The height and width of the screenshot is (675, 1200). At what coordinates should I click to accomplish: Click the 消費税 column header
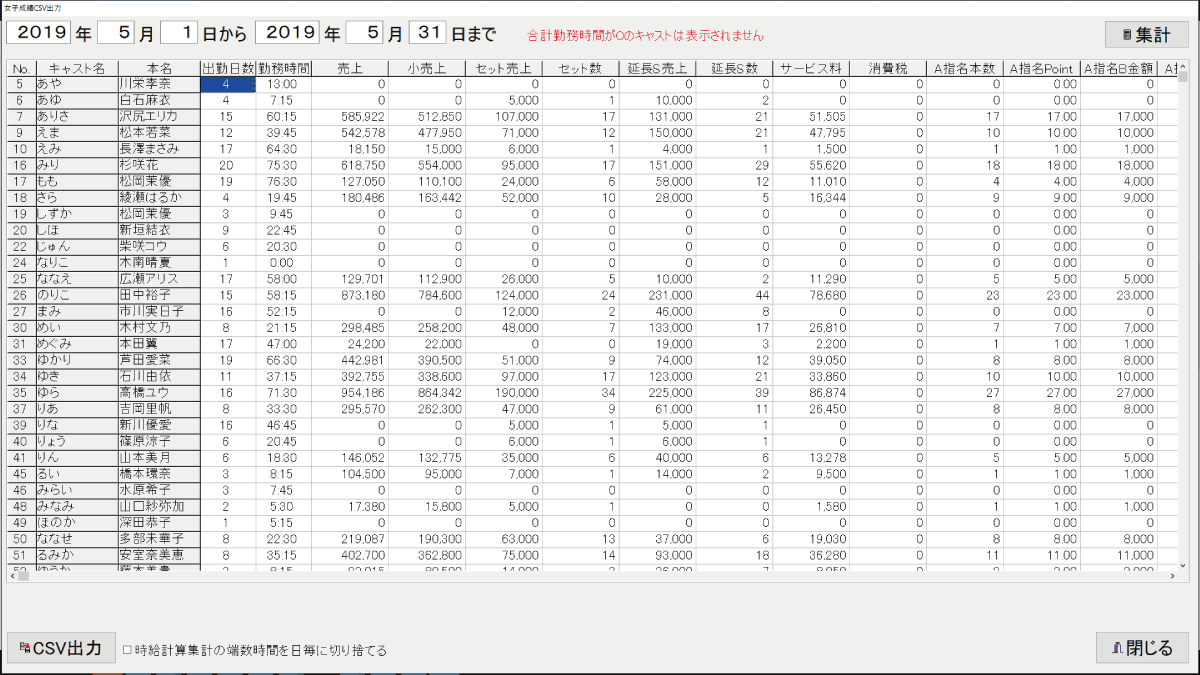(x=888, y=69)
